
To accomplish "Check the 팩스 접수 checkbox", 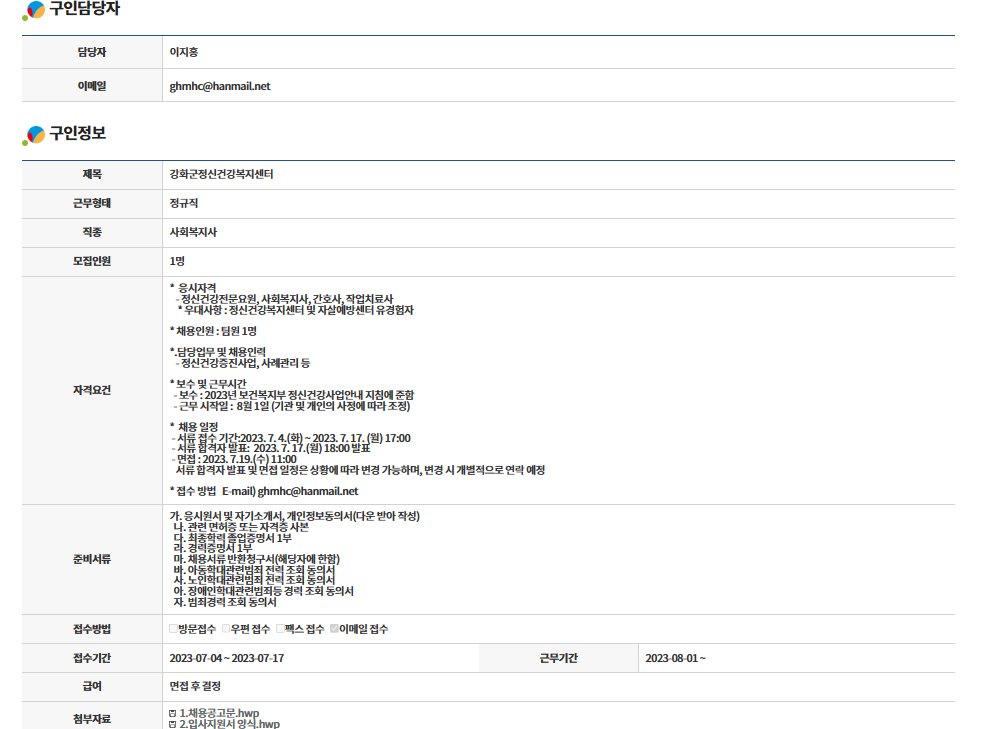I will pos(280,629).
